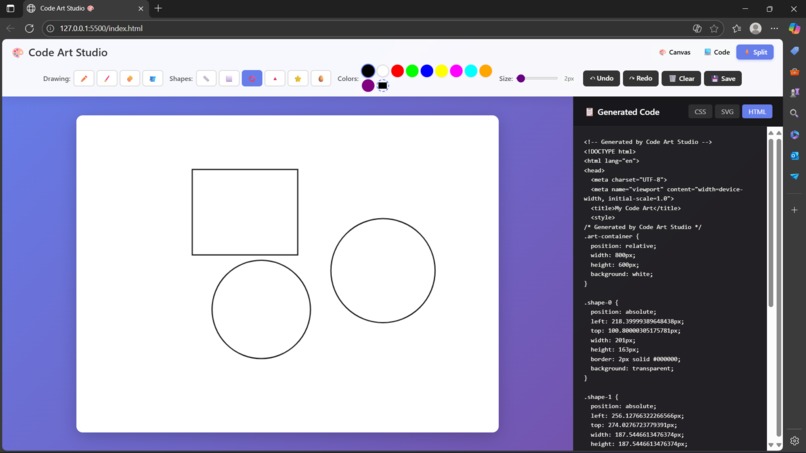Clear the canvas
Screen dimensions: 806x453
[x=681, y=79]
